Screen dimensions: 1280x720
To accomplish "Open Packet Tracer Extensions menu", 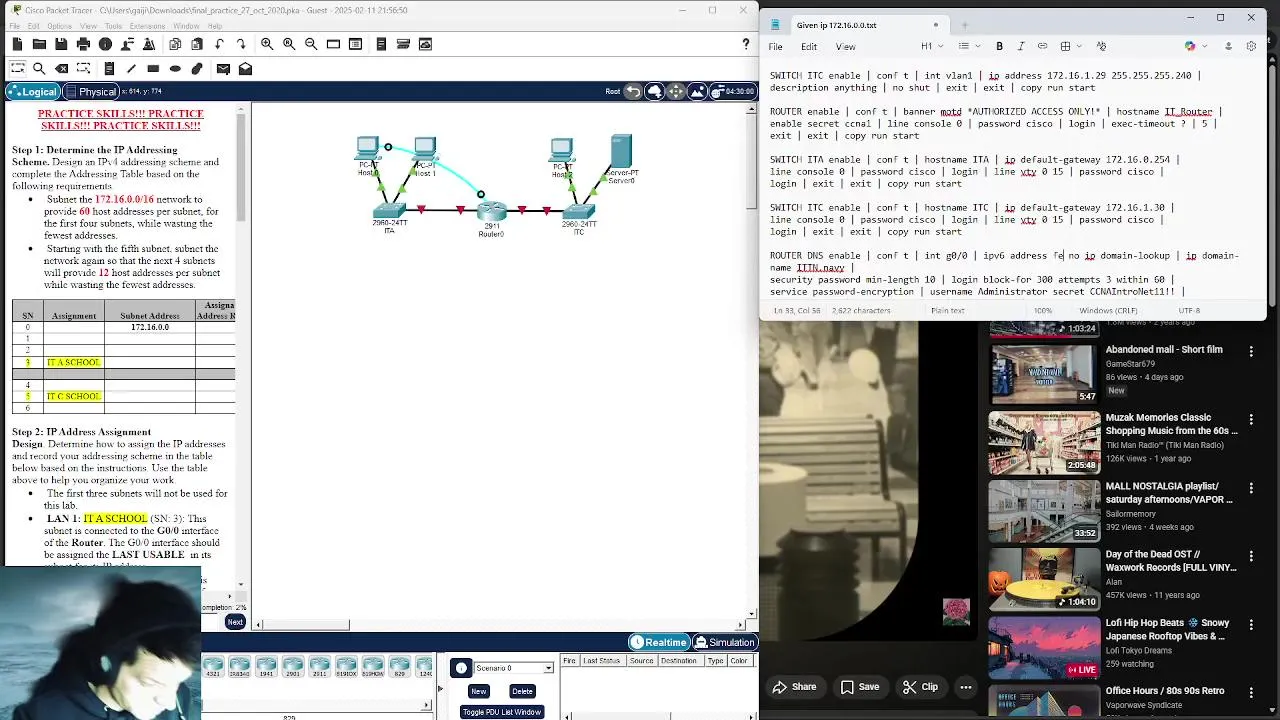I will (x=148, y=26).
